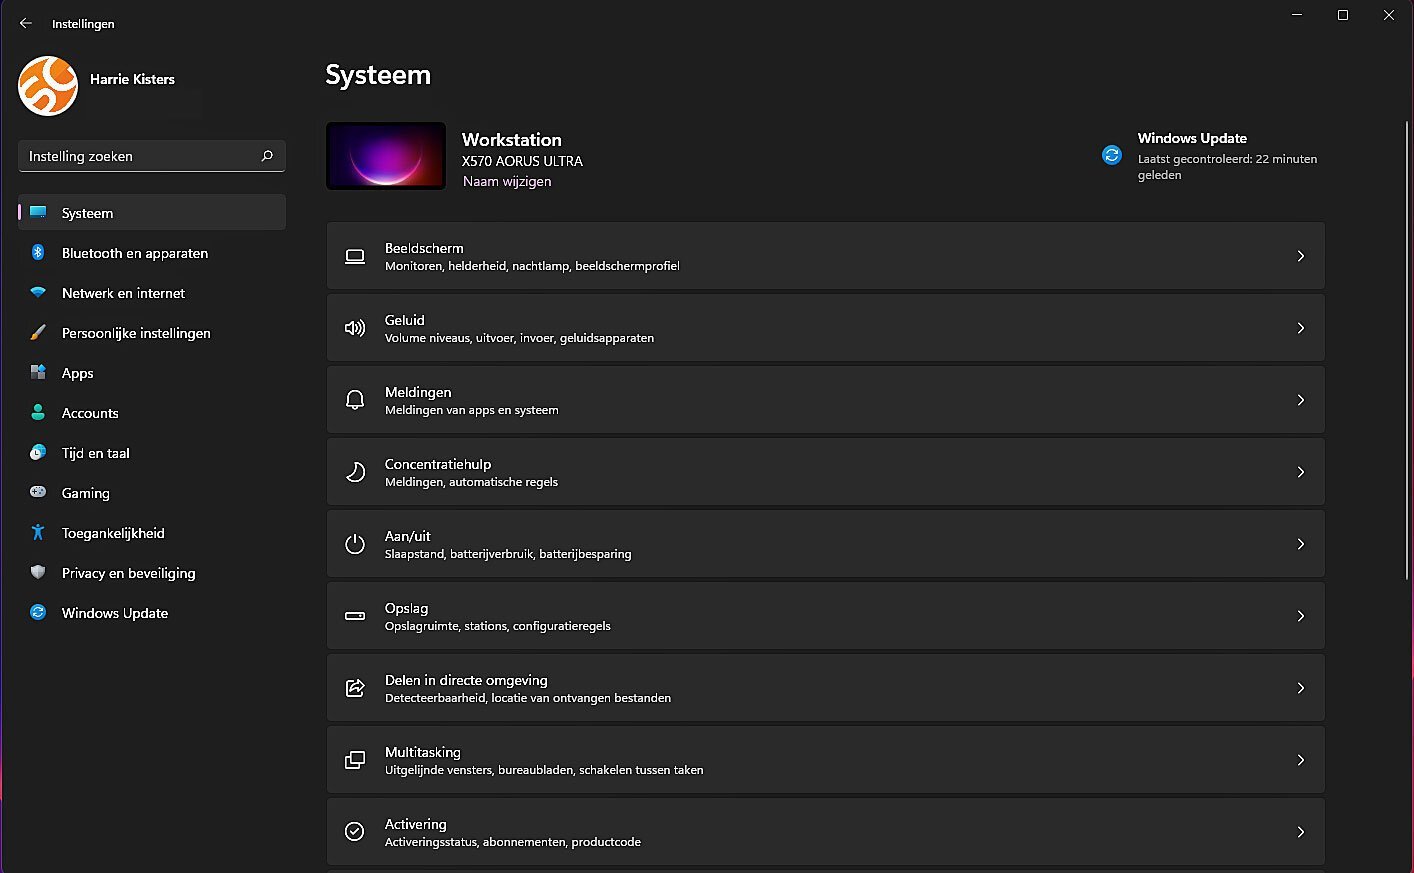Image resolution: width=1414 pixels, height=873 pixels.
Task: Open Privacy en beveiliging section
Action: (x=152, y=573)
